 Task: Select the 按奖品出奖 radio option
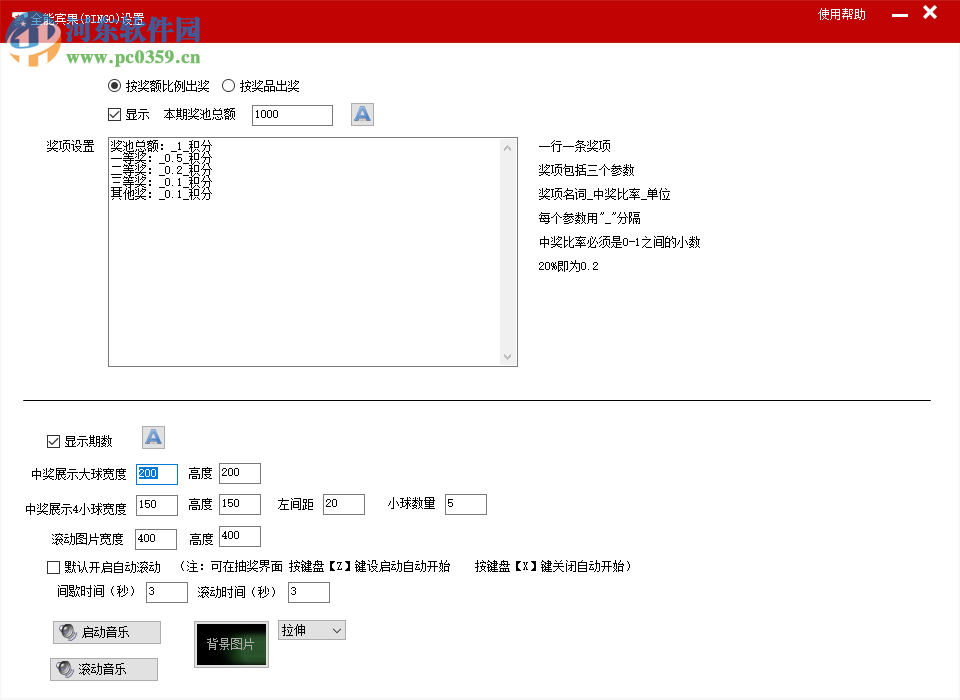tap(228, 86)
